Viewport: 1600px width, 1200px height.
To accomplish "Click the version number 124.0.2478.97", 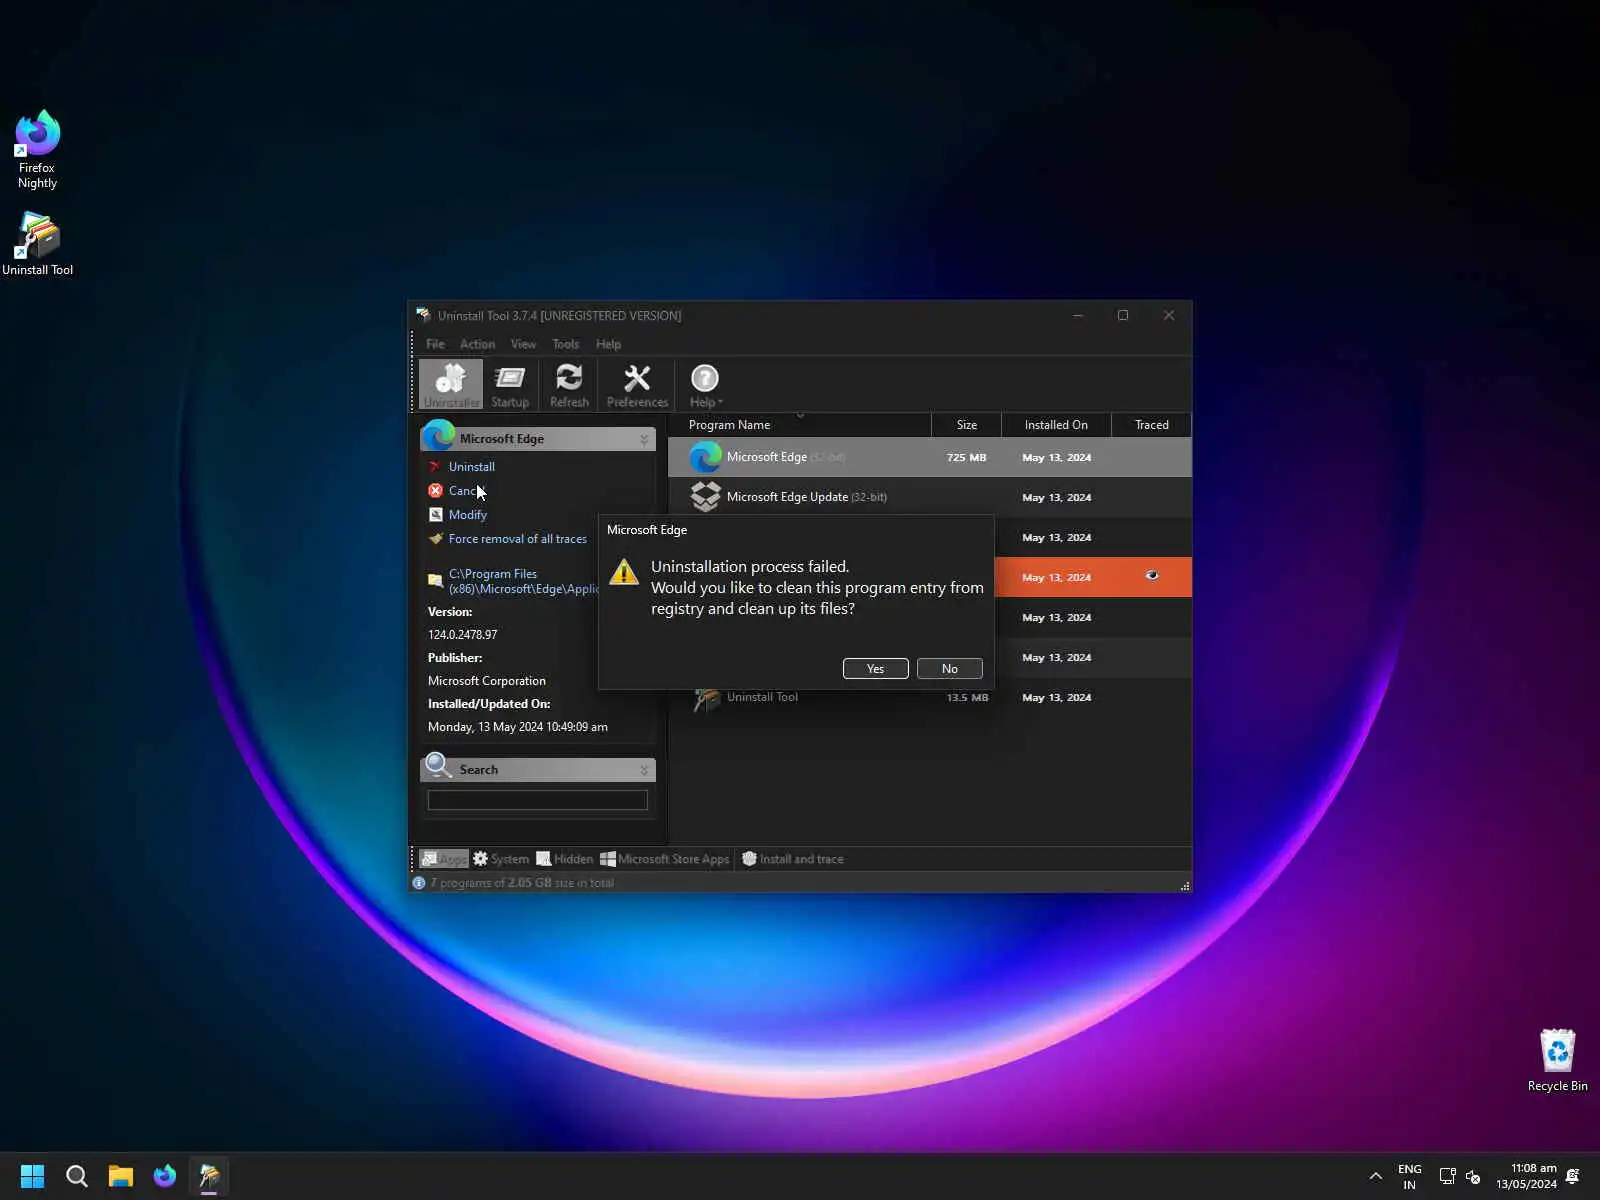I will 462,635.
